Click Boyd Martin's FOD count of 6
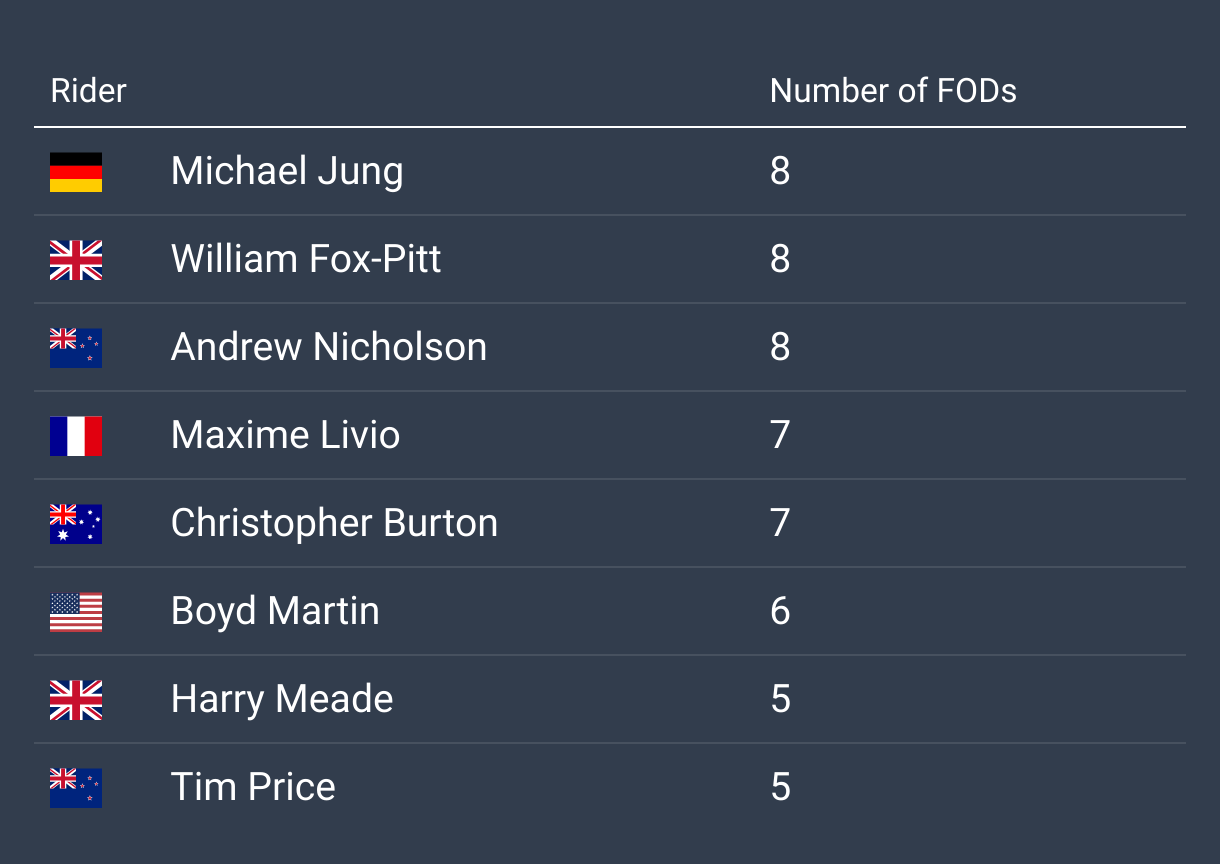The width and height of the screenshot is (1220, 864). point(780,612)
